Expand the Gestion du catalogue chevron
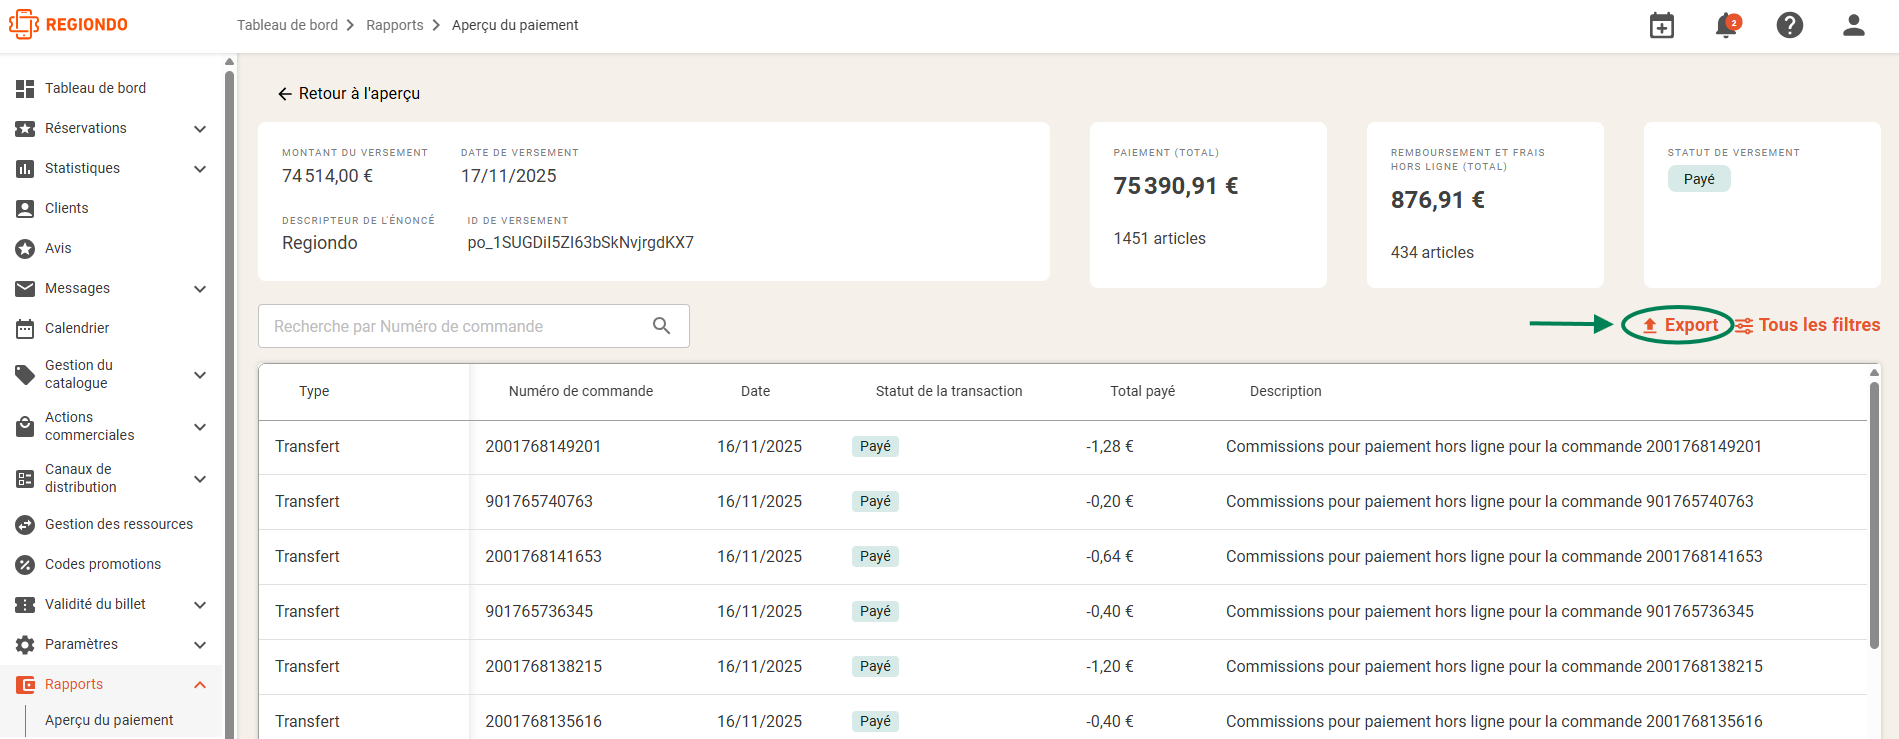The height and width of the screenshot is (739, 1899). tap(200, 375)
